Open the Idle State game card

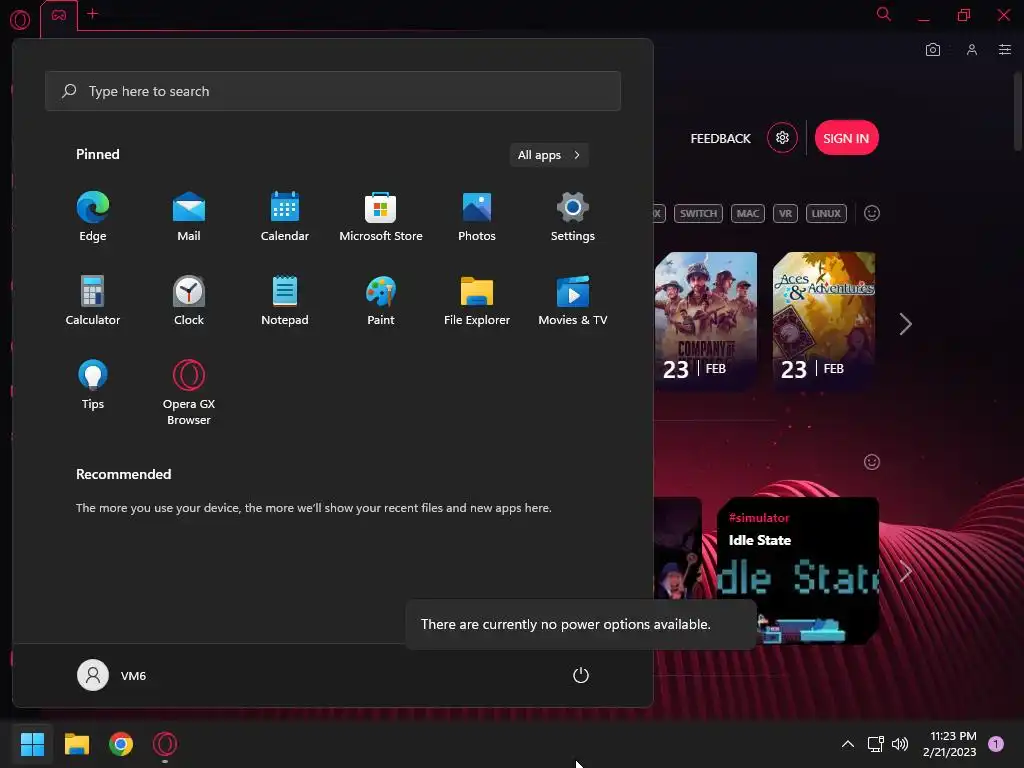[797, 571]
